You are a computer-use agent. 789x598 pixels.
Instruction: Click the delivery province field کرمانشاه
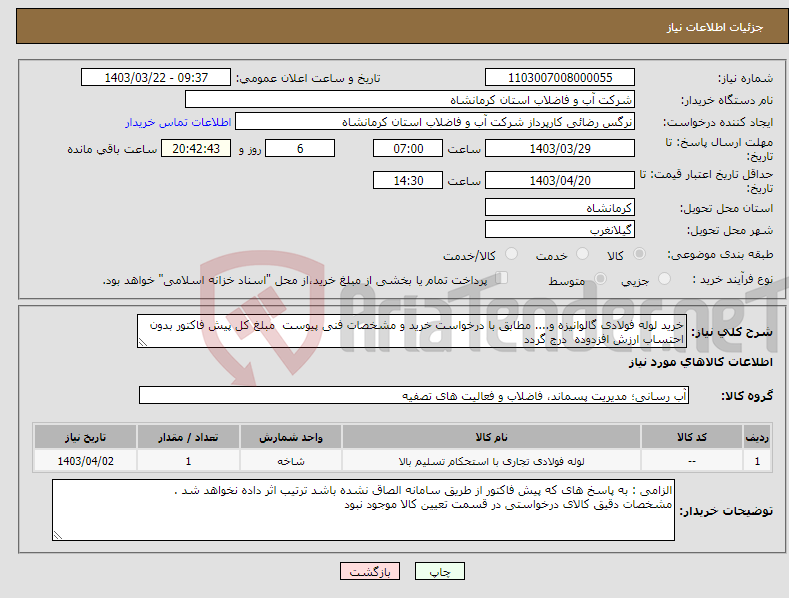560,207
